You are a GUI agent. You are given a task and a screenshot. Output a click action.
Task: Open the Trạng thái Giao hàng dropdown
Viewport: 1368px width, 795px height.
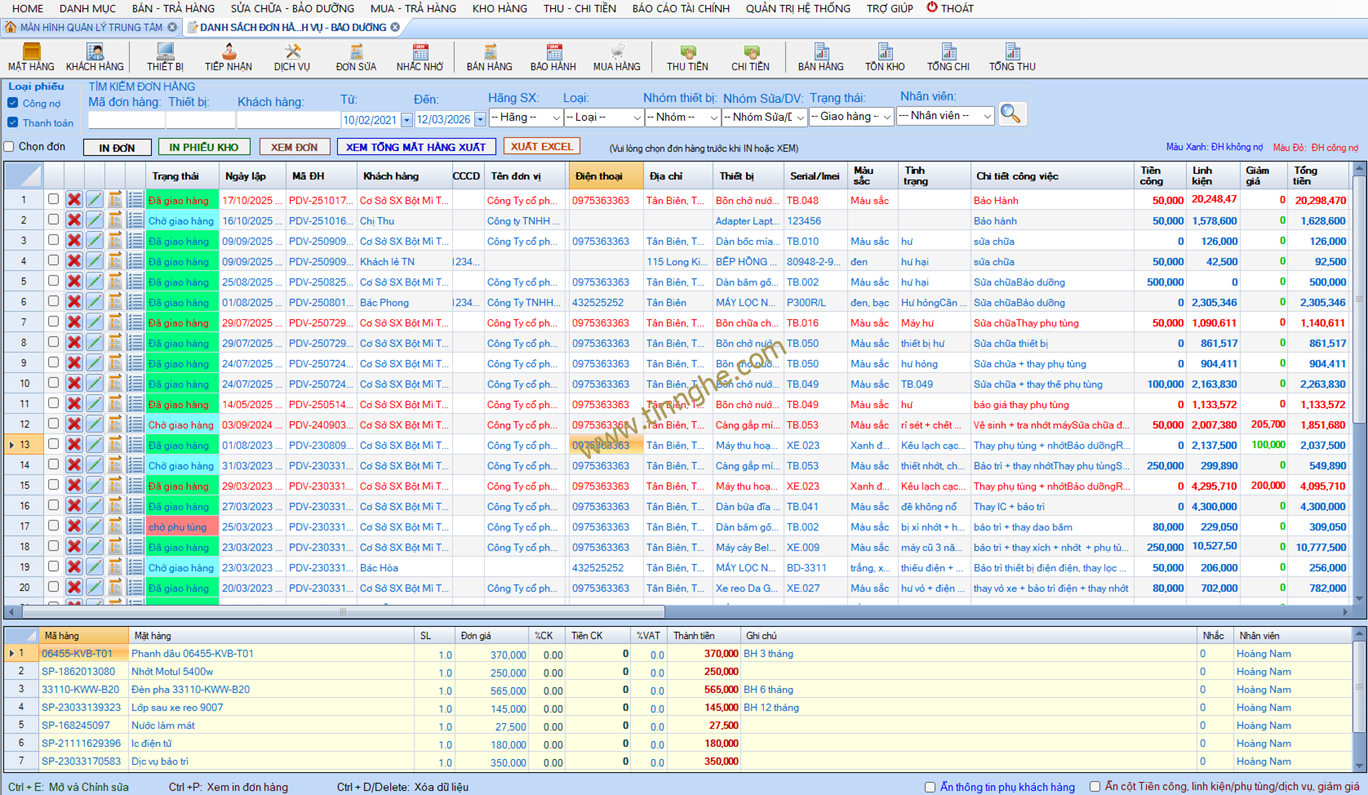pos(851,117)
